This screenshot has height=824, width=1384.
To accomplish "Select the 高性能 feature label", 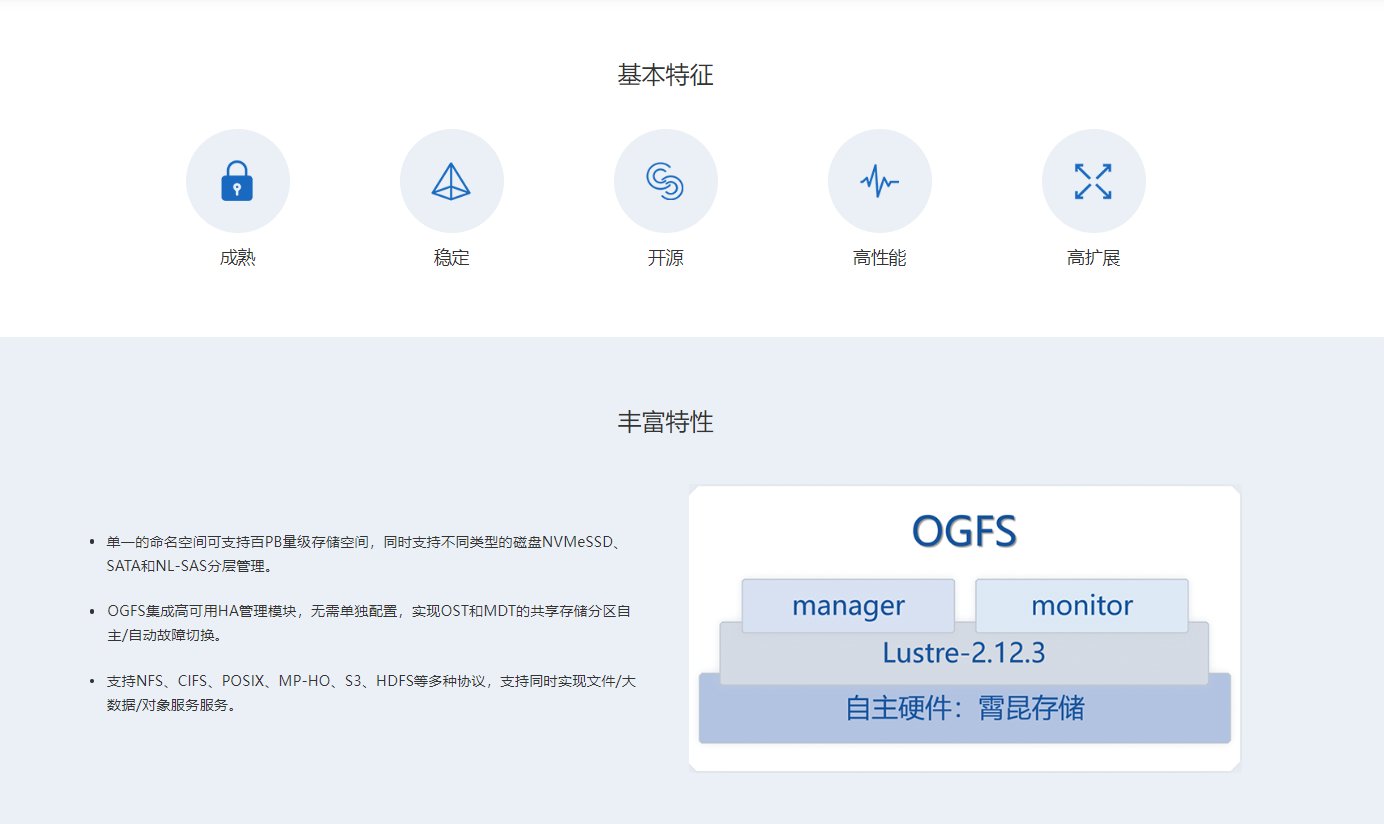I will tap(879, 258).
